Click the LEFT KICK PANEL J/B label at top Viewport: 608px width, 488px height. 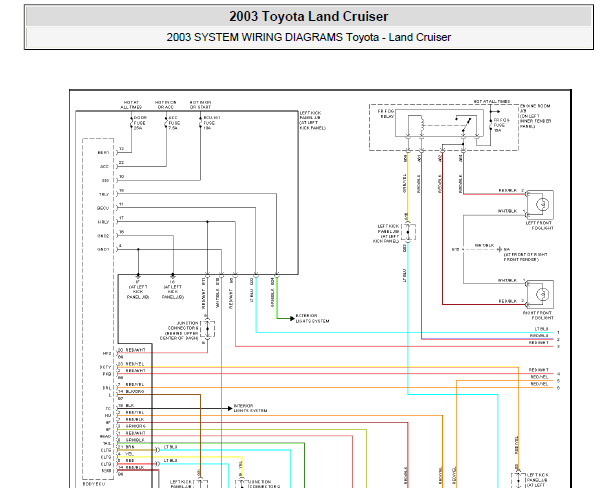click(x=313, y=120)
